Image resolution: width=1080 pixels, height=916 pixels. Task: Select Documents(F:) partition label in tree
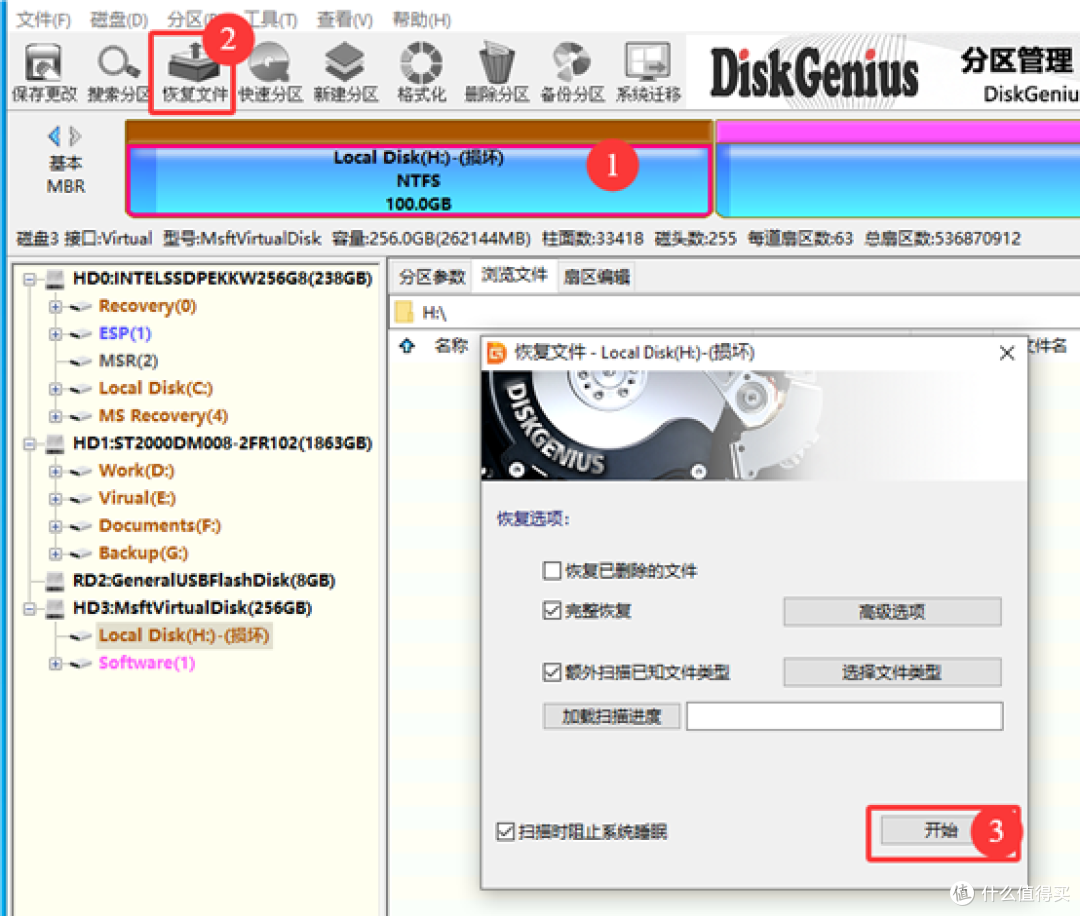point(160,527)
